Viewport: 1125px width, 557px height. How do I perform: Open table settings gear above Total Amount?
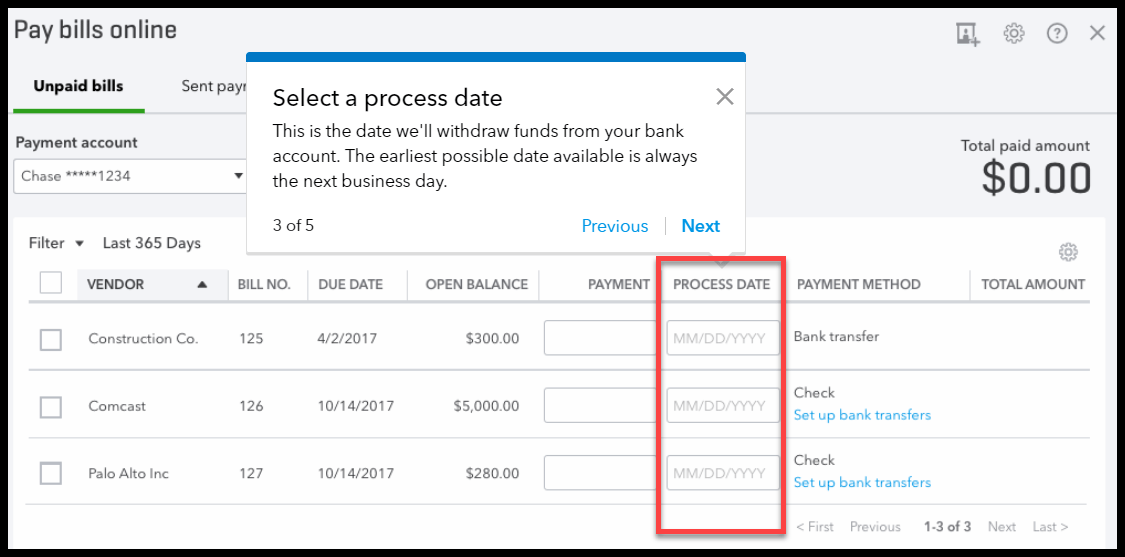click(x=1068, y=251)
